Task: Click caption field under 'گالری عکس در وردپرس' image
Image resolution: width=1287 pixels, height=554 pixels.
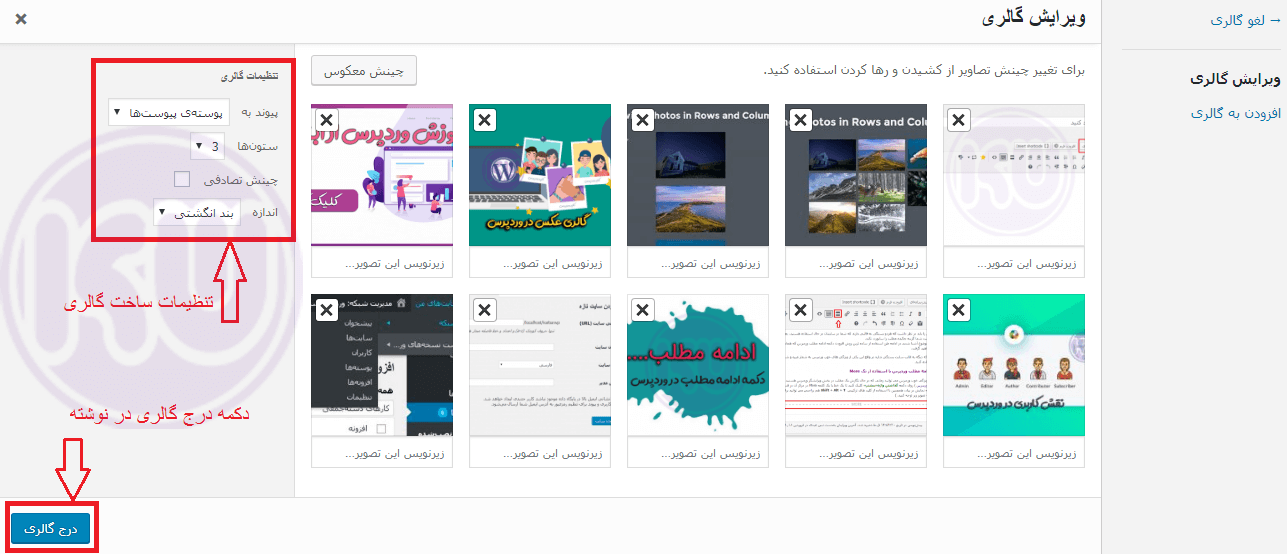Action: click(540, 263)
